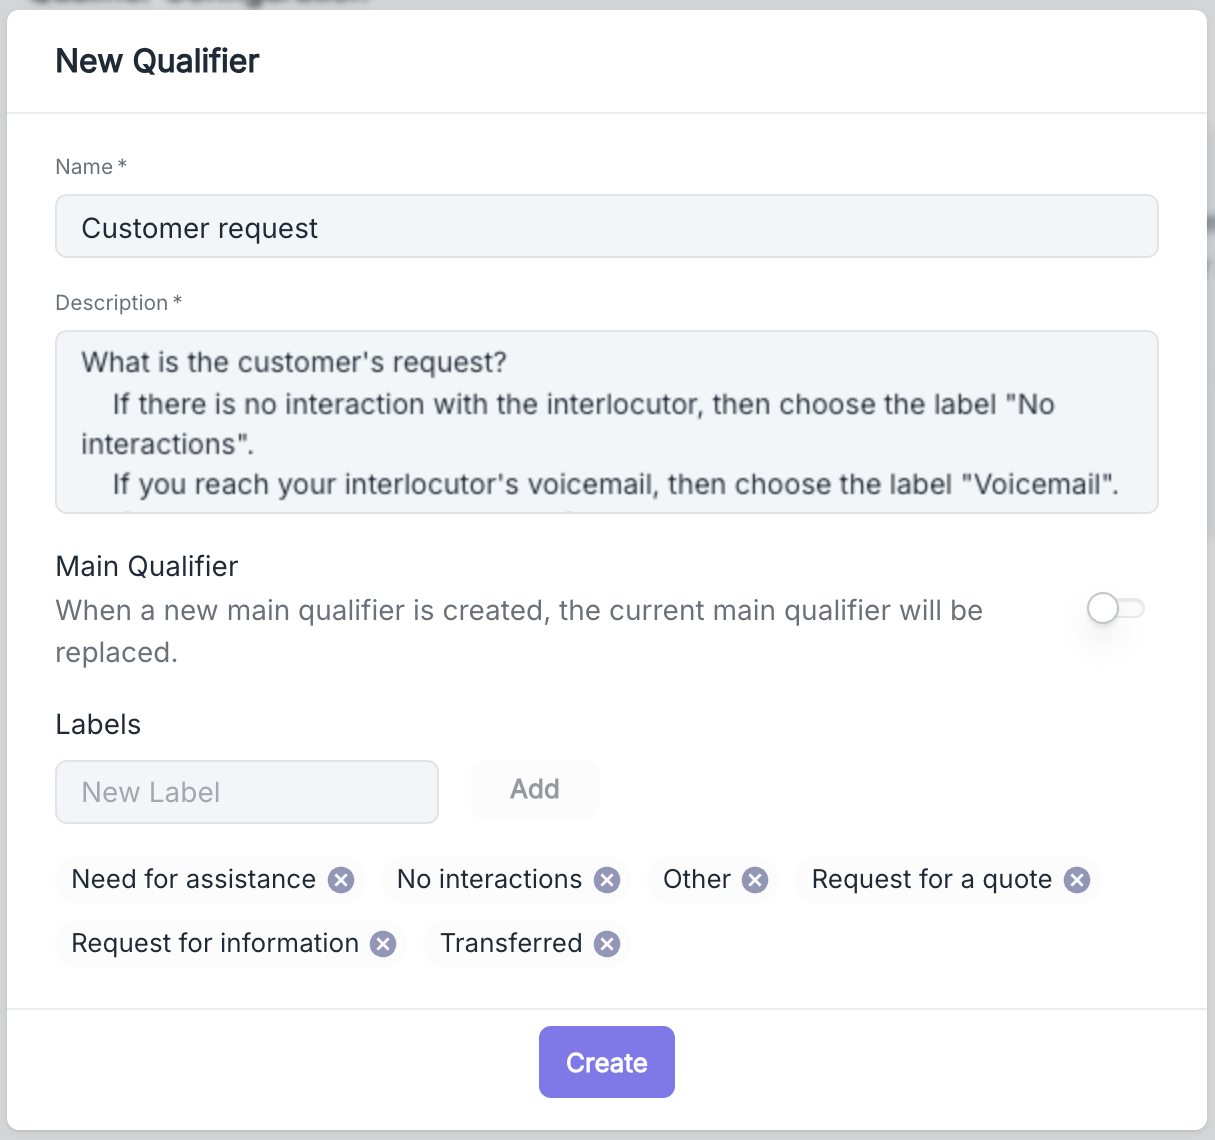Remove the "Request for information" label
1215x1140 pixels.
click(x=383, y=944)
